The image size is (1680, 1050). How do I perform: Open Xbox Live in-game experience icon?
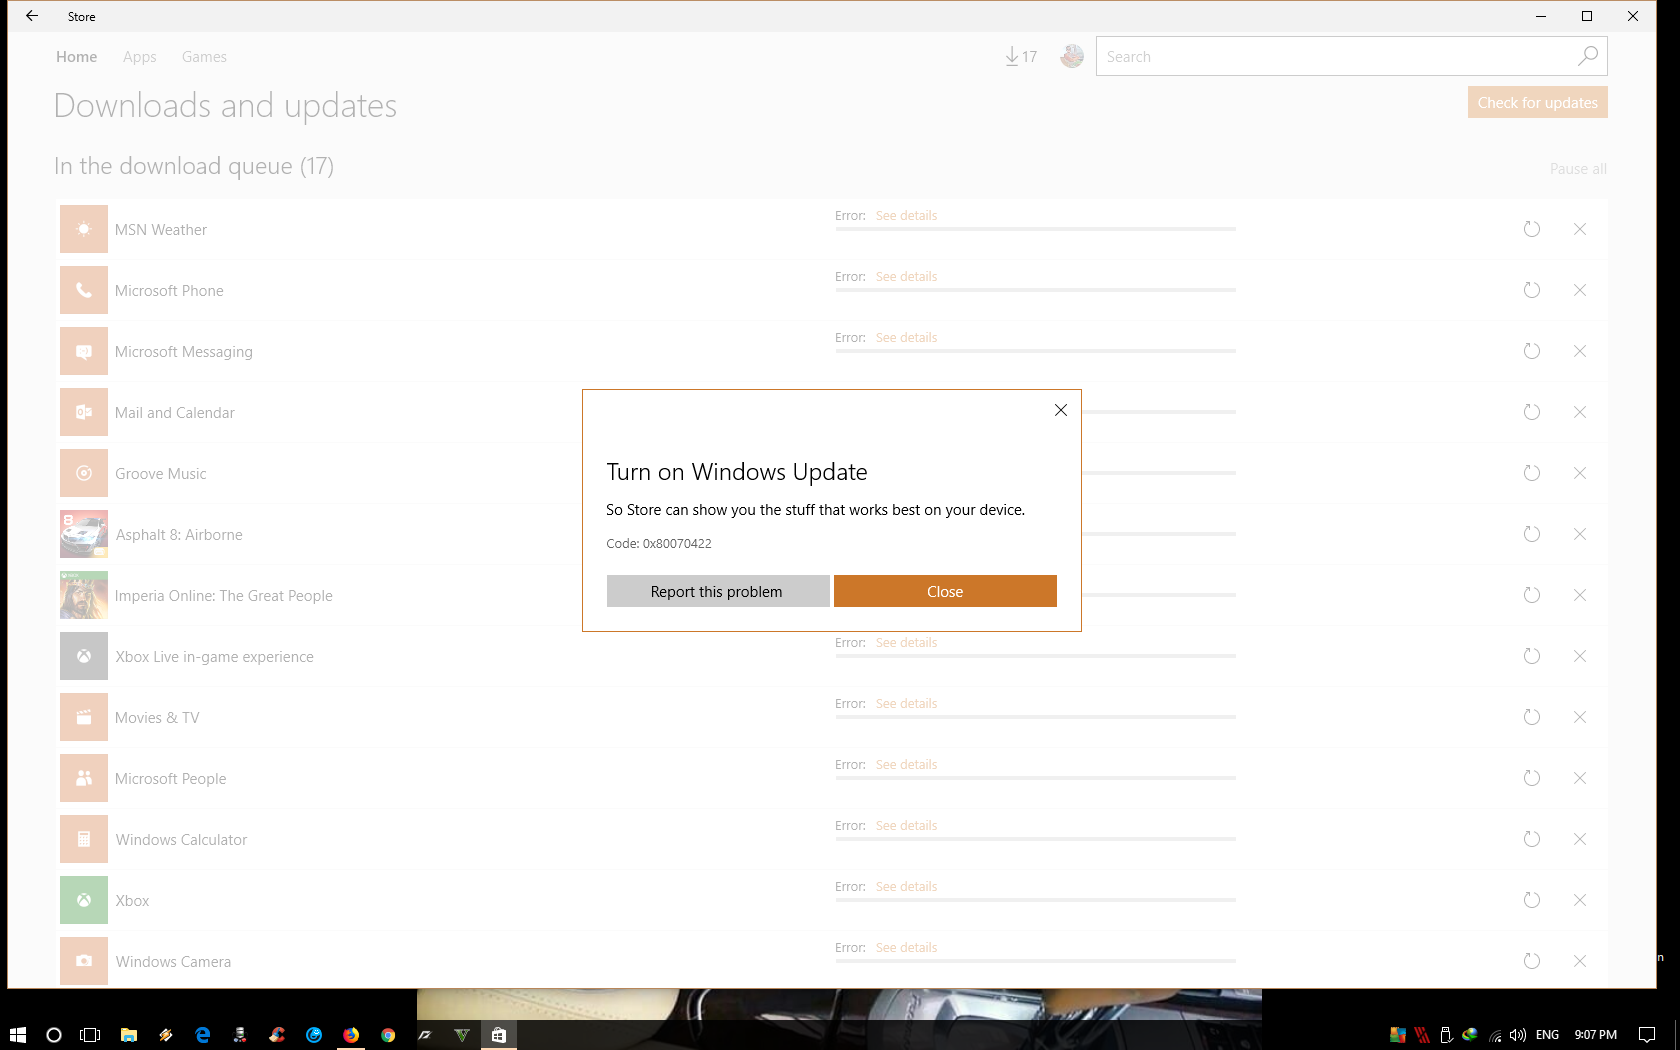point(84,656)
